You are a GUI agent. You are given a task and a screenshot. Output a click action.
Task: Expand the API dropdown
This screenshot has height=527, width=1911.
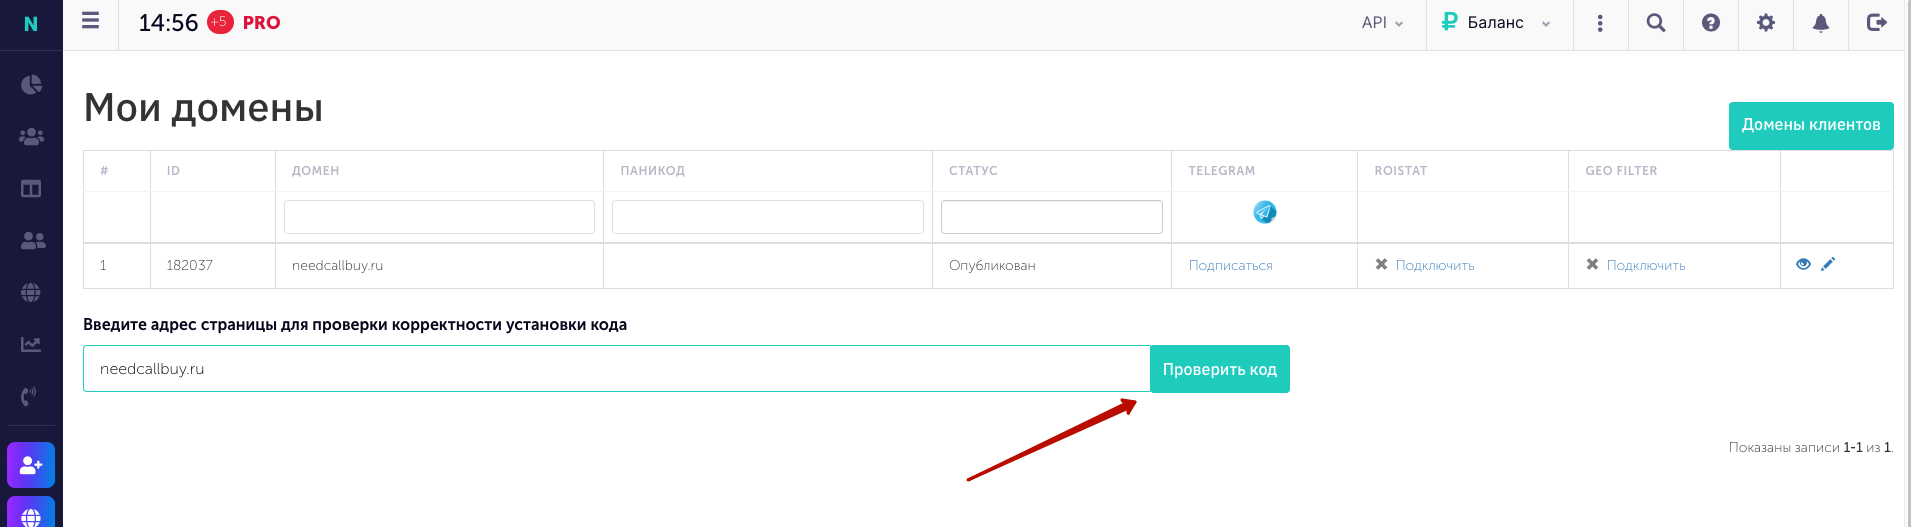pyautogui.click(x=1382, y=23)
